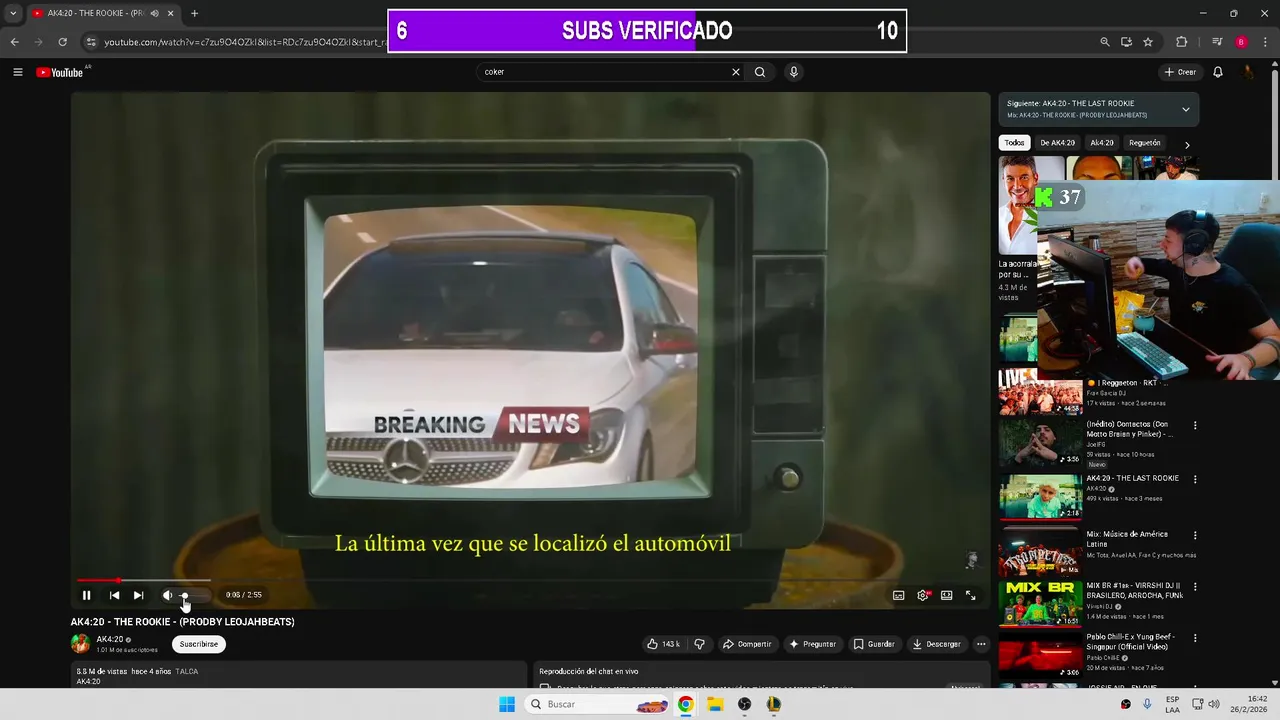The height and width of the screenshot is (720, 1280).
Task: Select the De AK4:20 filter chip
Action: point(1057,143)
